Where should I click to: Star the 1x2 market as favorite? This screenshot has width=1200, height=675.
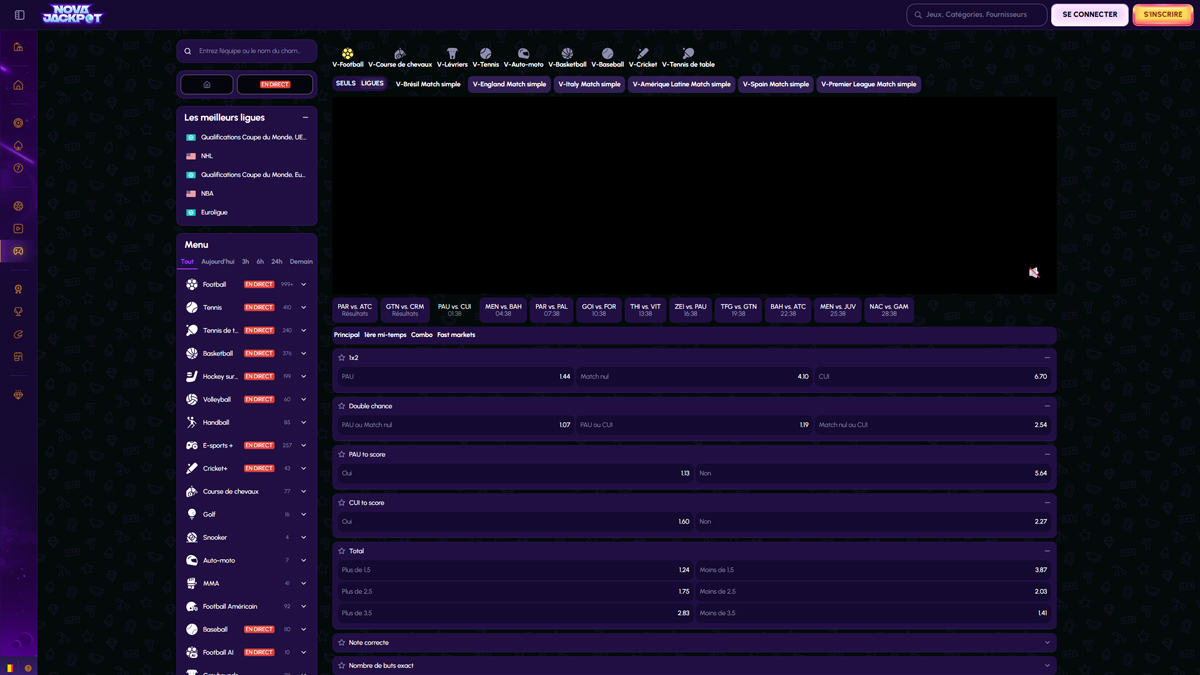[x=341, y=356]
